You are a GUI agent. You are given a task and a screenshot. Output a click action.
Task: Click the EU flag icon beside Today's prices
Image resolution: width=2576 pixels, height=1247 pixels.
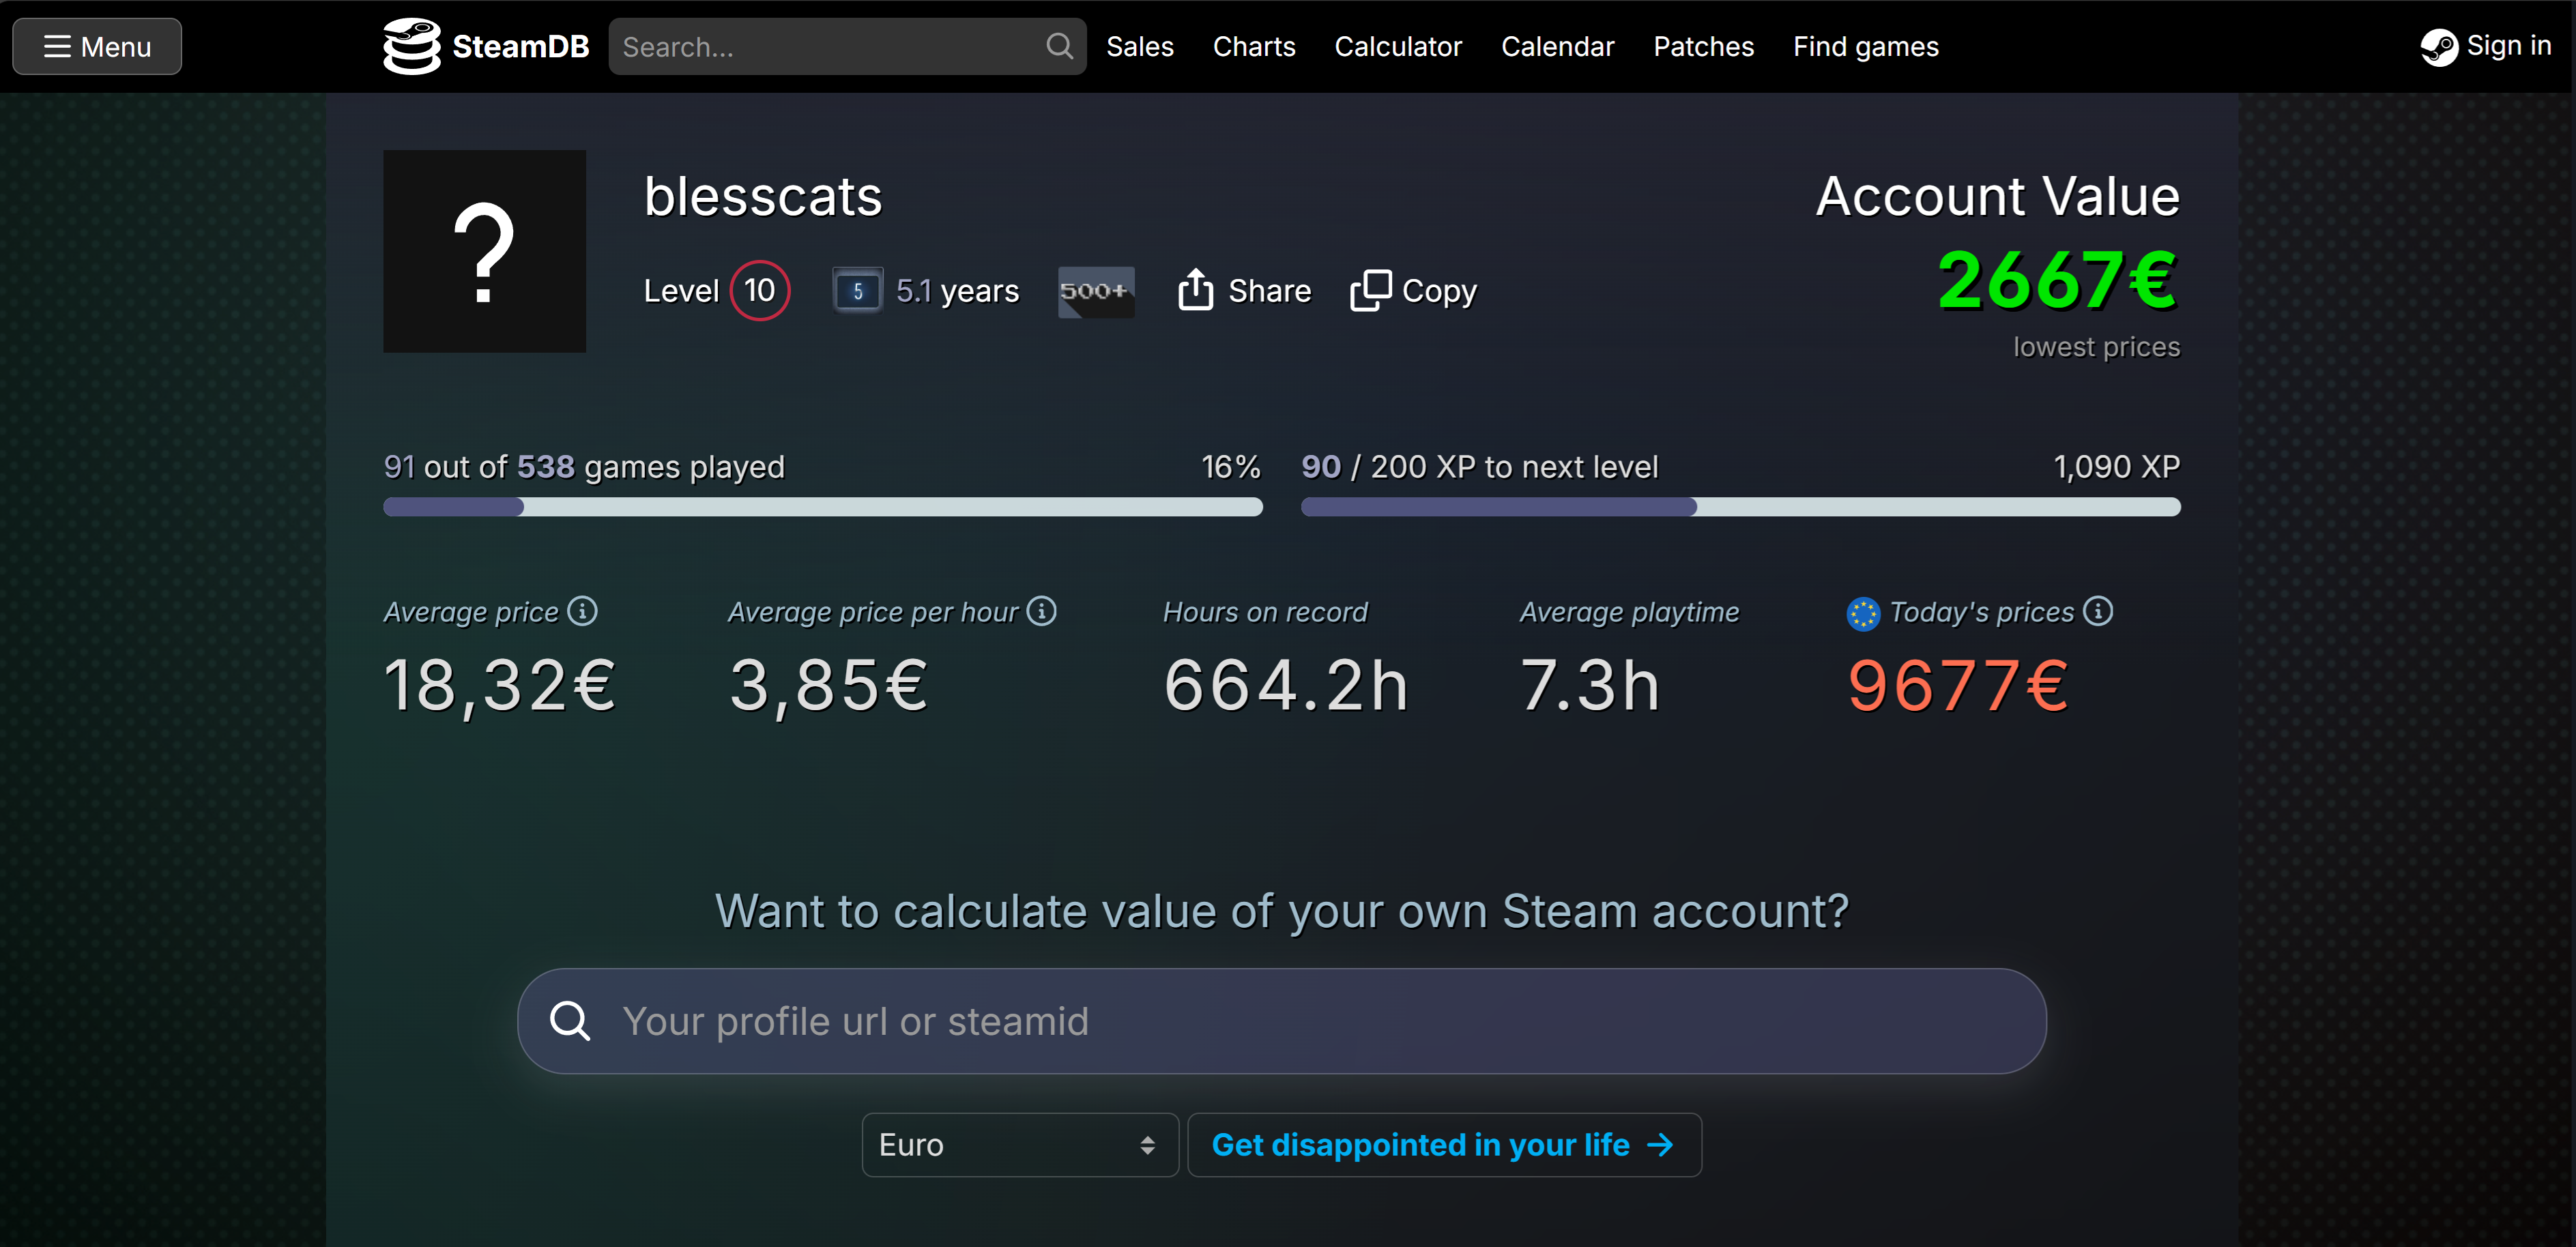[1863, 613]
